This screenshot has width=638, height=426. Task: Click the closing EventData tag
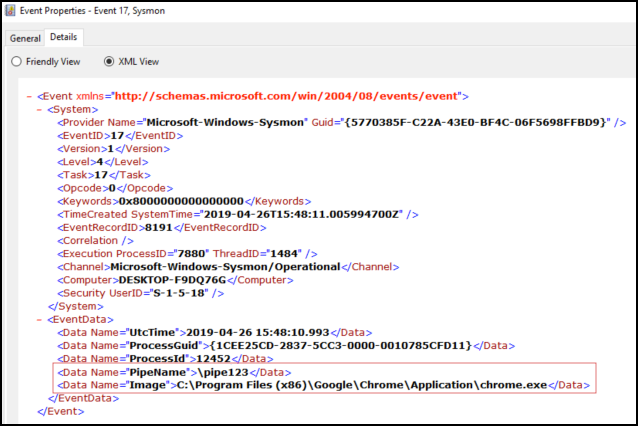pyautogui.click(x=83, y=398)
